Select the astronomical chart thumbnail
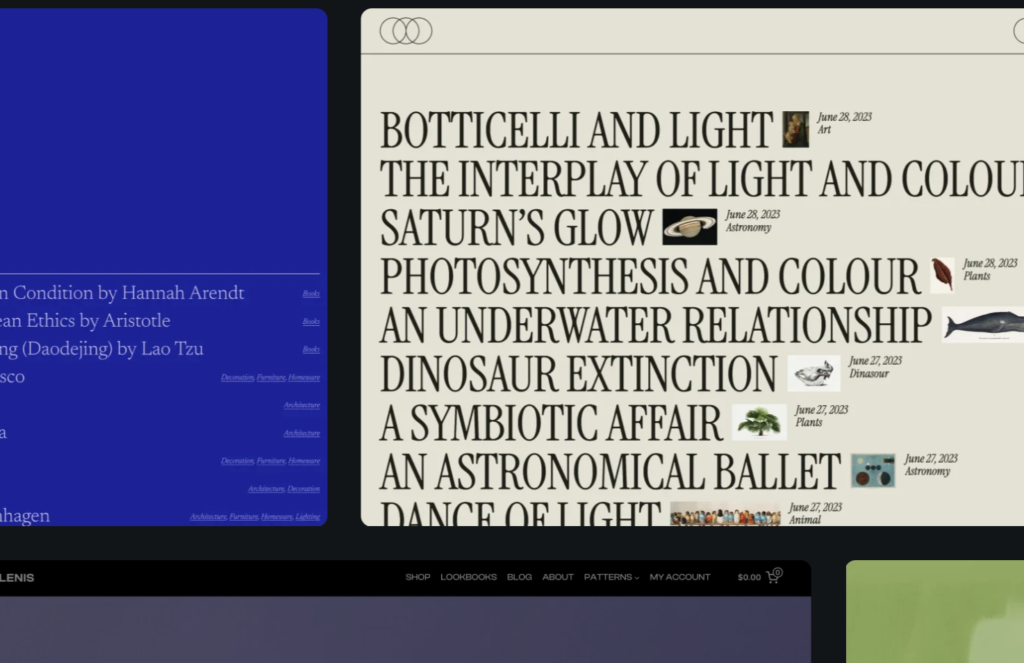 [x=873, y=470]
